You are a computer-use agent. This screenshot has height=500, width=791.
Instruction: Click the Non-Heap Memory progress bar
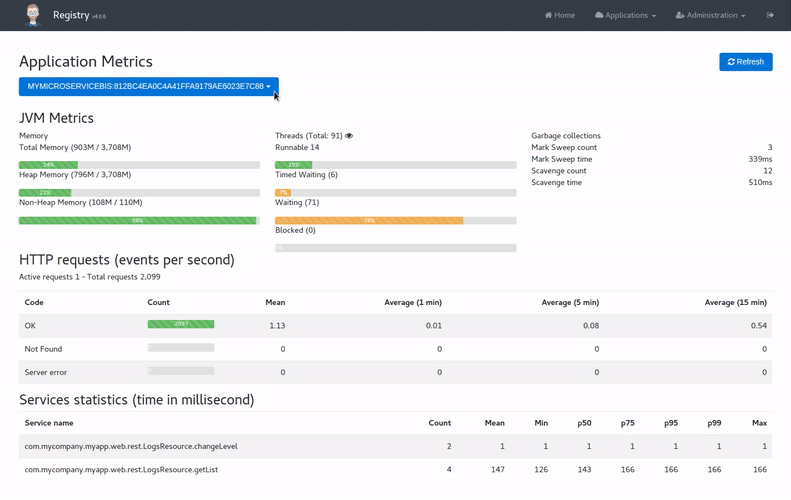click(x=139, y=220)
